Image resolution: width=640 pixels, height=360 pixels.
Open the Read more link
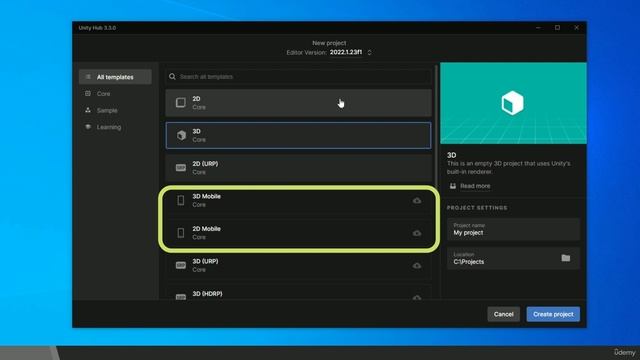(x=475, y=186)
